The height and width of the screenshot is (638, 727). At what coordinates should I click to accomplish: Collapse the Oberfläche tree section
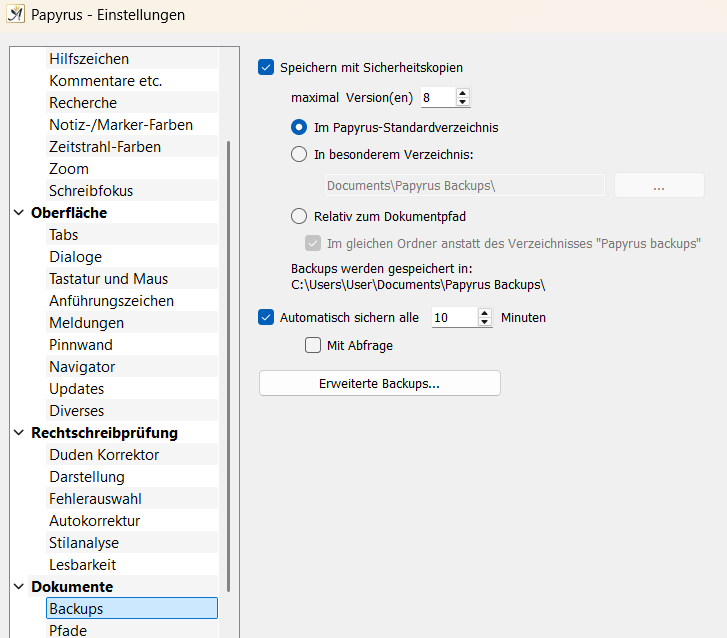click(x=19, y=213)
